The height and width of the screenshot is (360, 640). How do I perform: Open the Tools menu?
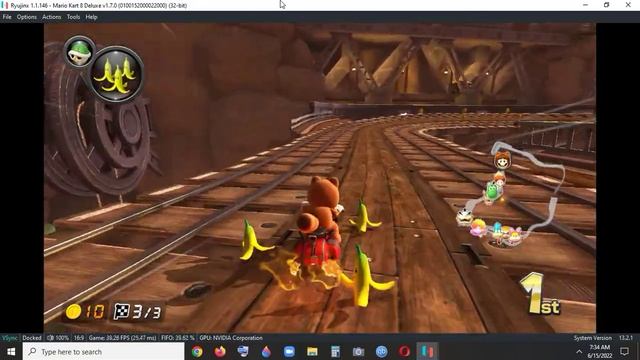click(73, 17)
